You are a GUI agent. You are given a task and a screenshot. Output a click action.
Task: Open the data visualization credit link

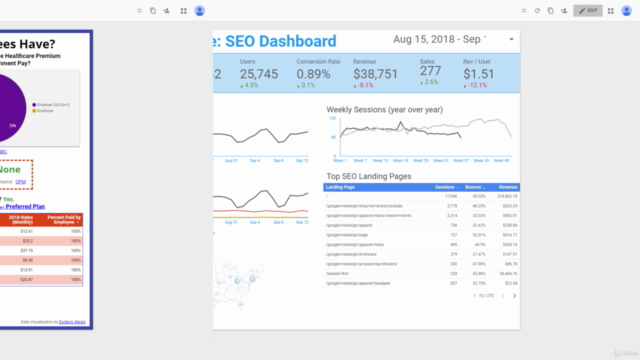[72, 322]
